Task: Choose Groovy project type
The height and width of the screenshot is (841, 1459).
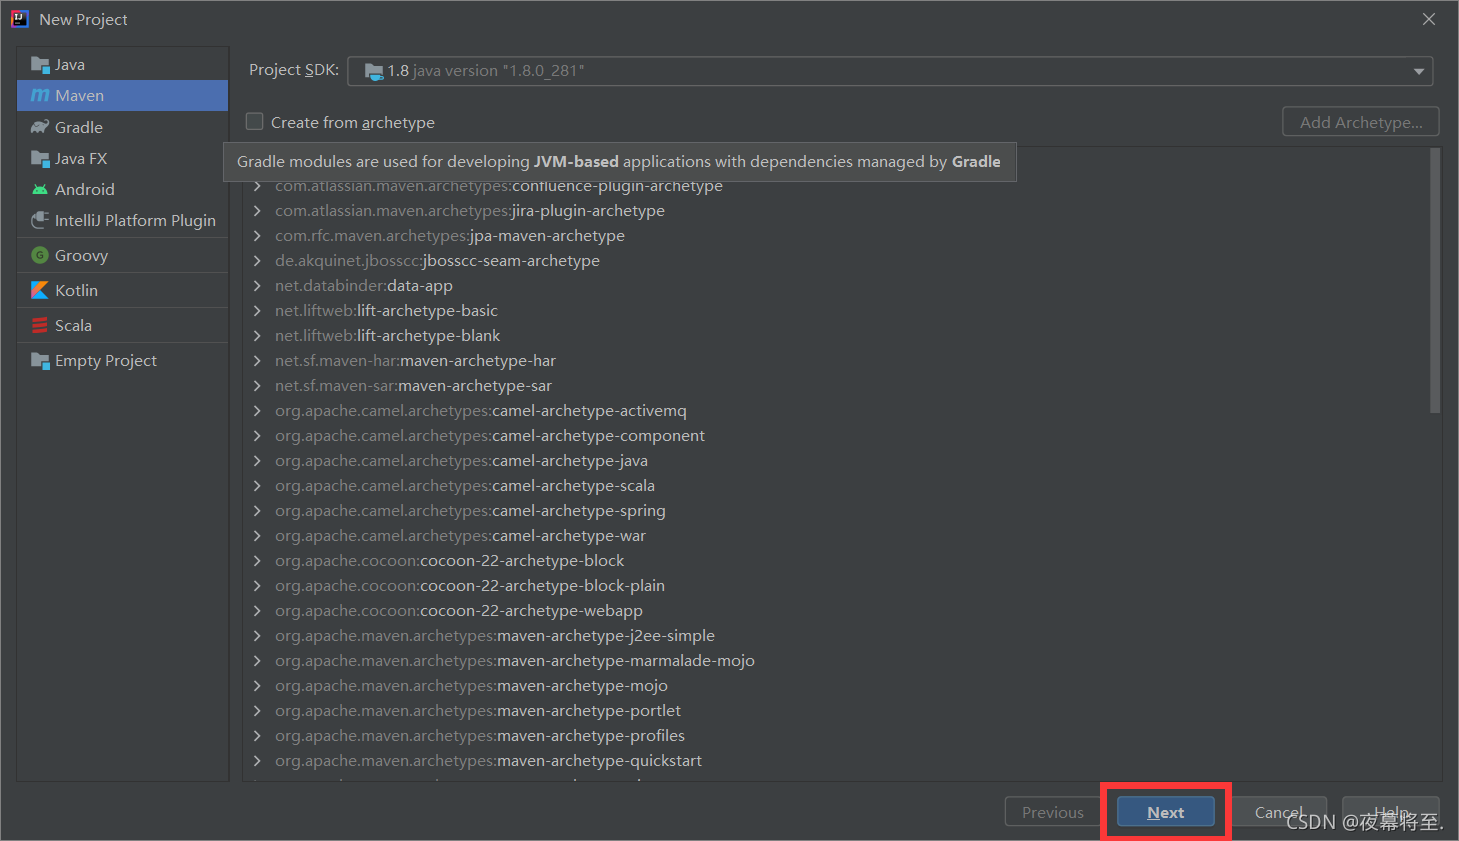Action: (122, 255)
